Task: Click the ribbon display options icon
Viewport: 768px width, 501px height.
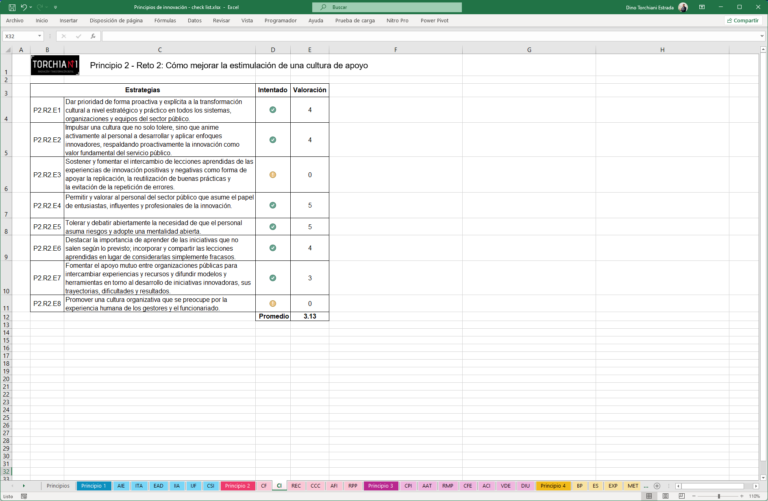Action: pos(702,7)
